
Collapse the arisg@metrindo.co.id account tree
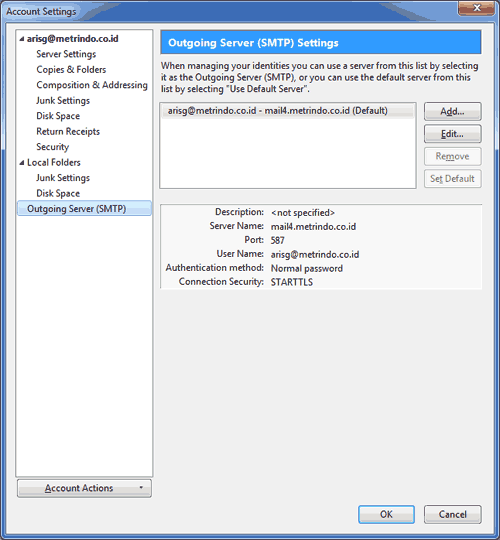(22, 39)
